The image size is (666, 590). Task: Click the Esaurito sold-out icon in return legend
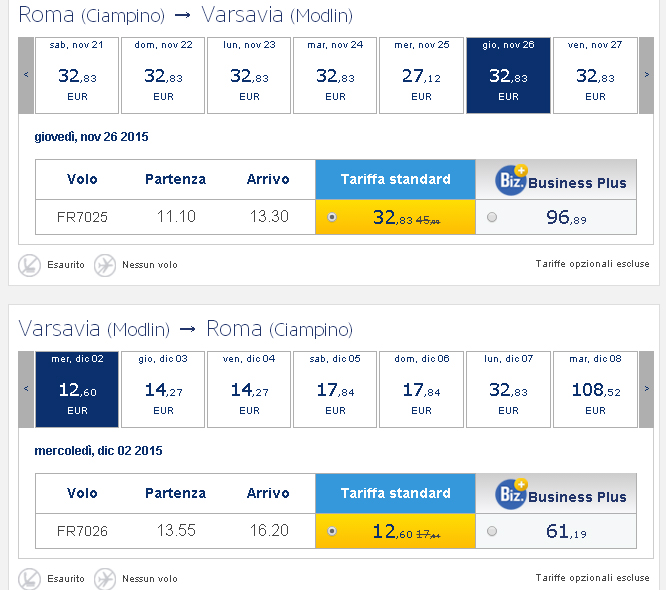(x=29, y=579)
